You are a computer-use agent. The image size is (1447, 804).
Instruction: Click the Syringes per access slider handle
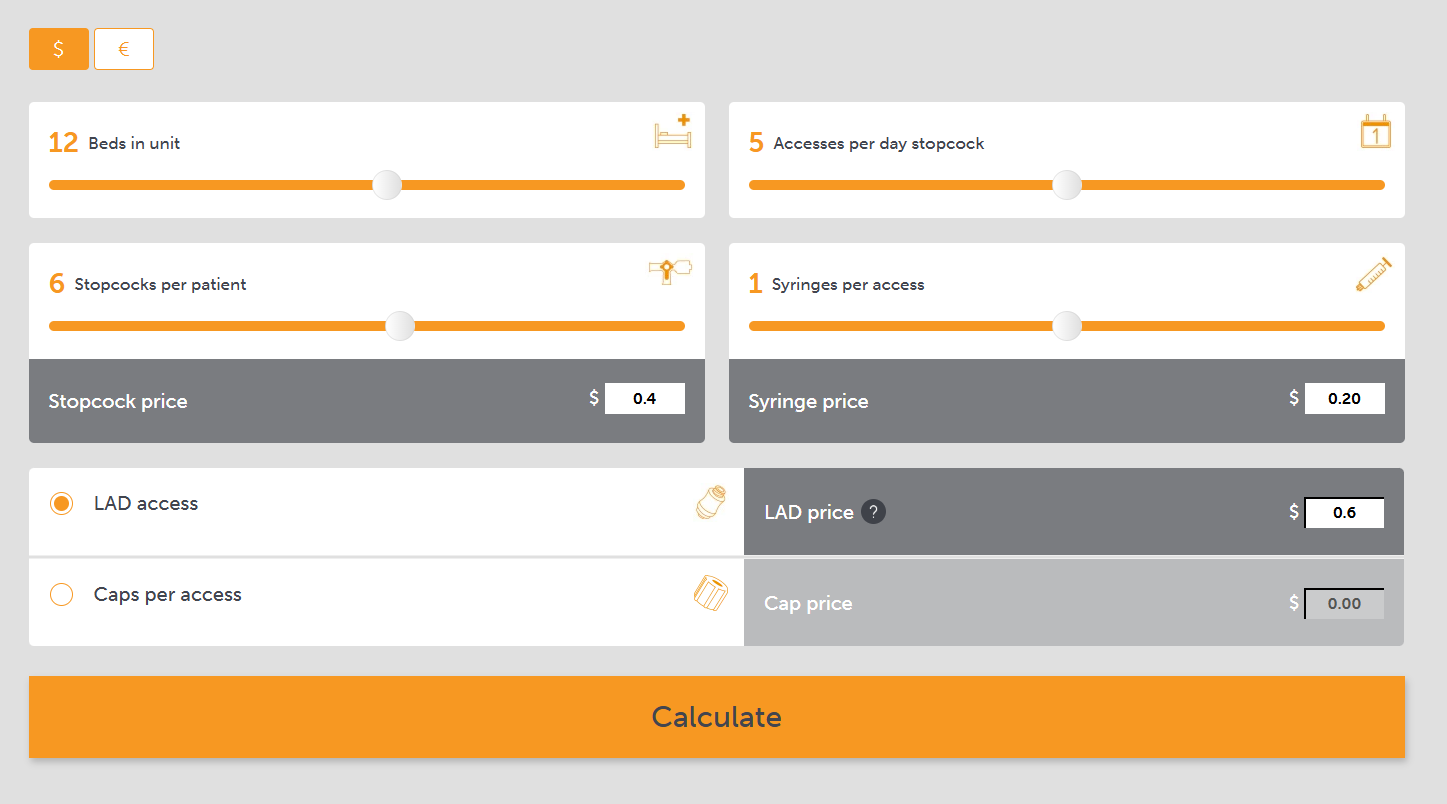1067,326
